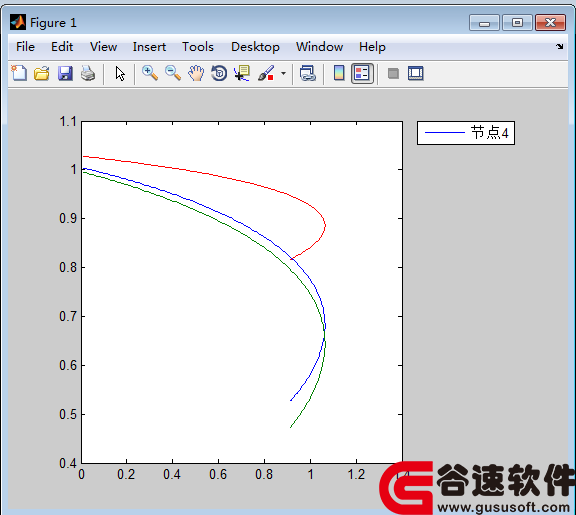Viewport: 576px width, 515px height.
Task: Expand the View menu
Action: (103, 47)
